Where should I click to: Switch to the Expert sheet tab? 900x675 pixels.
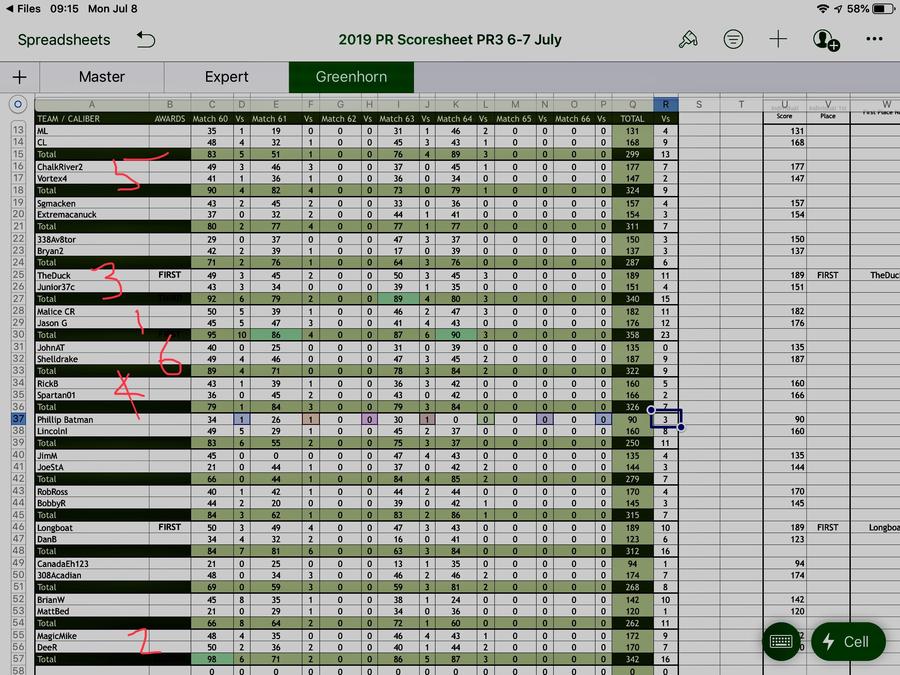click(x=227, y=77)
